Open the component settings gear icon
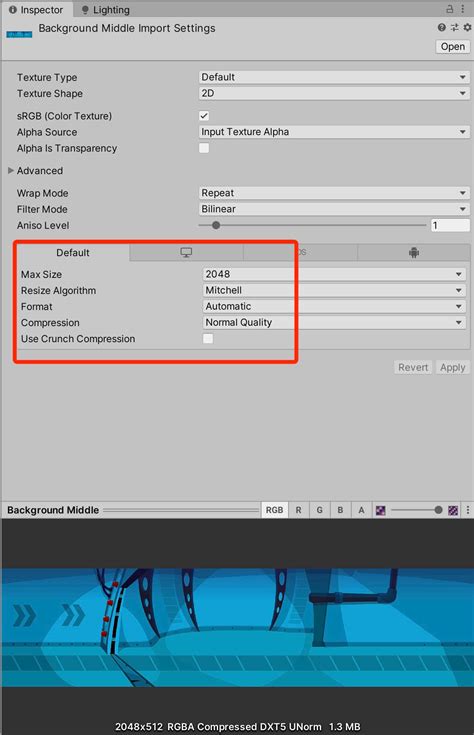 pos(467,28)
